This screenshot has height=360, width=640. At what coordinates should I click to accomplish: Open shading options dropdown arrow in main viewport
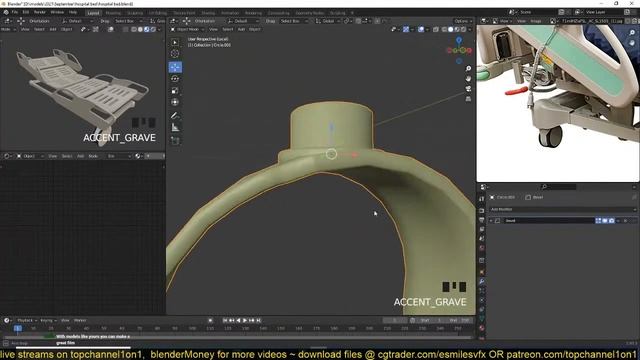click(x=470, y=29)
